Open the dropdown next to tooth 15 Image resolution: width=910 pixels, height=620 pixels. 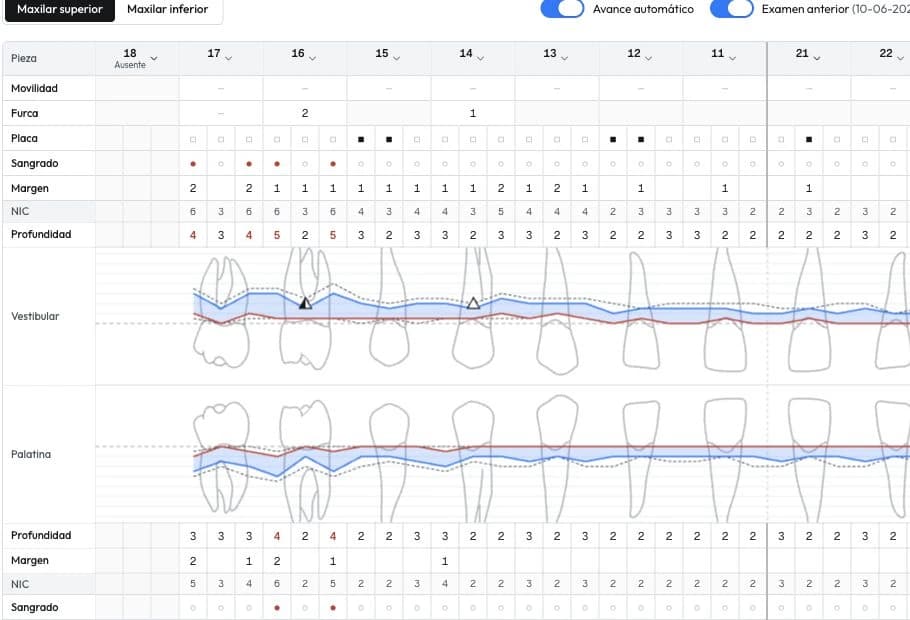[396, 58]
